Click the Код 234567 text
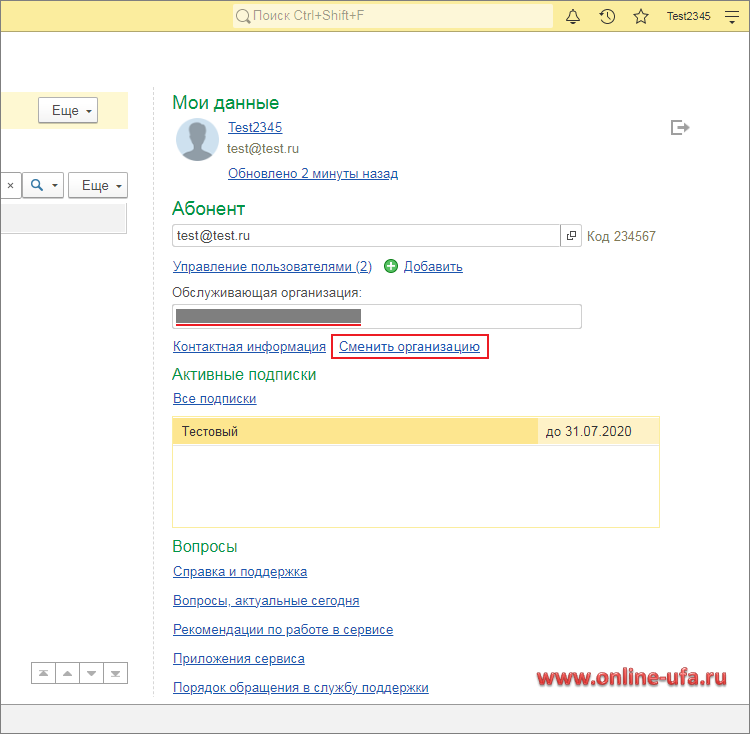This screenshot has height=734, width=750. coord(621,236)
